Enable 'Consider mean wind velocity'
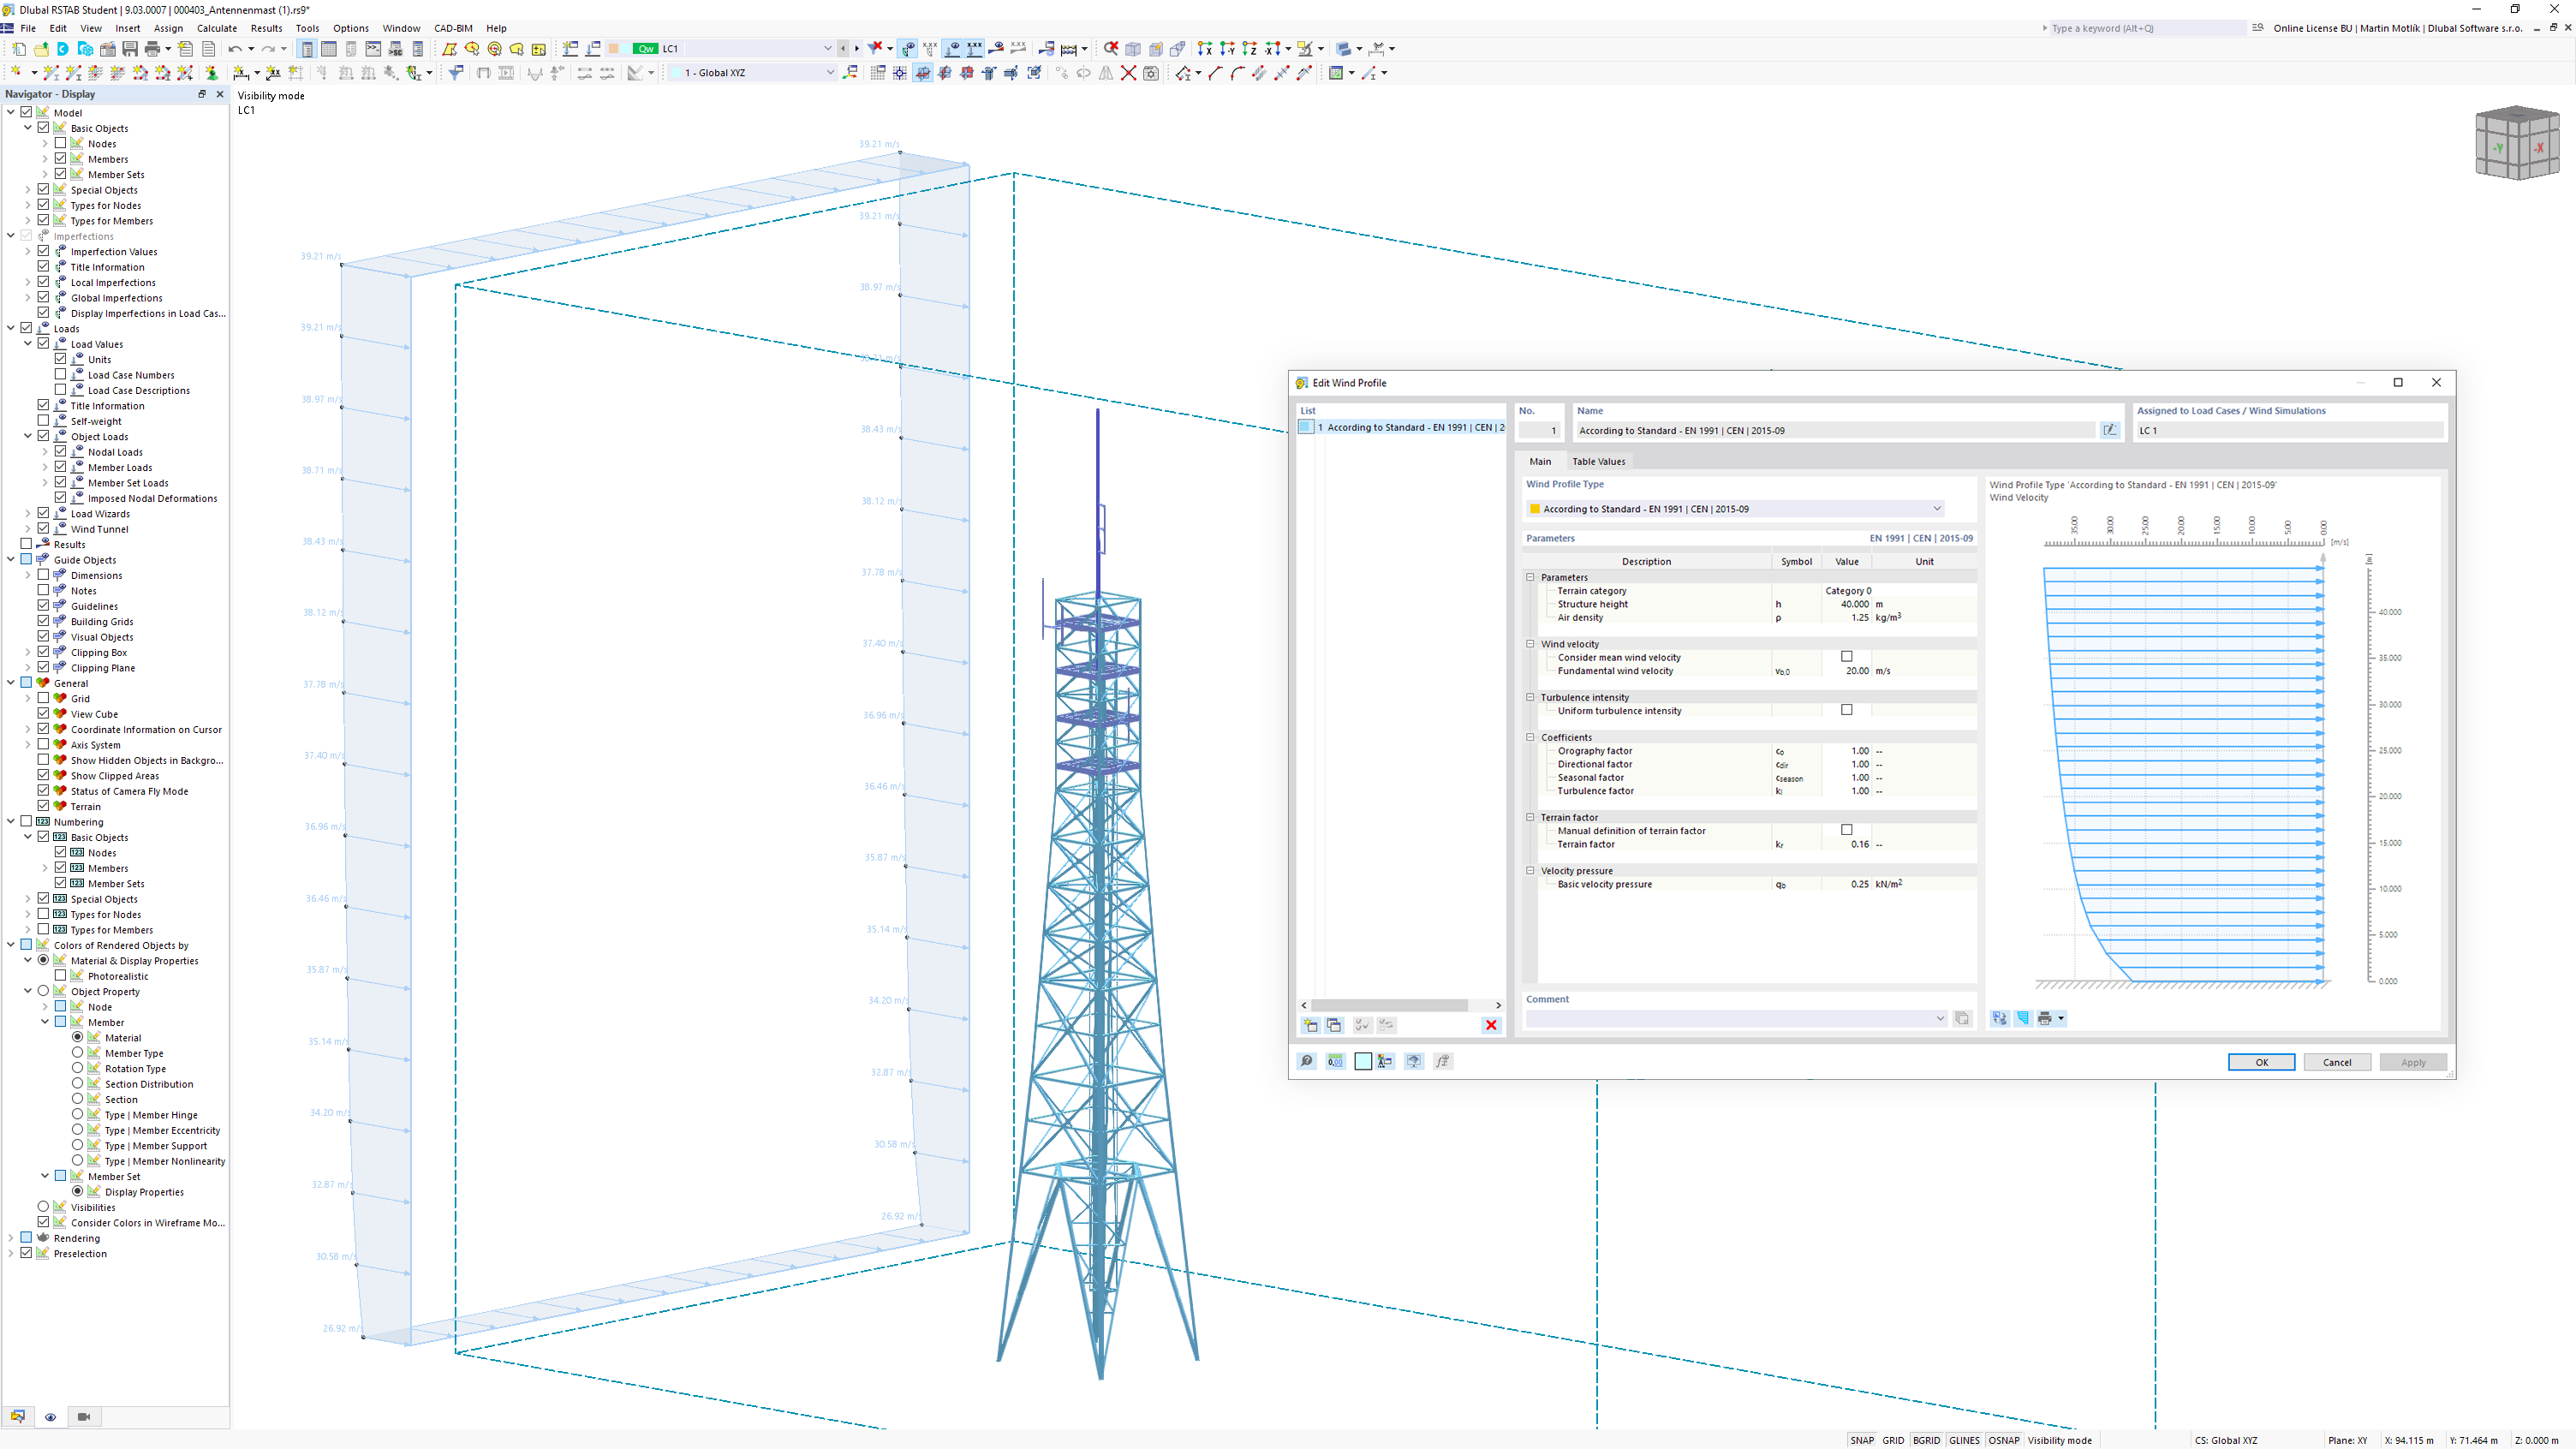 pos(1846,656)
